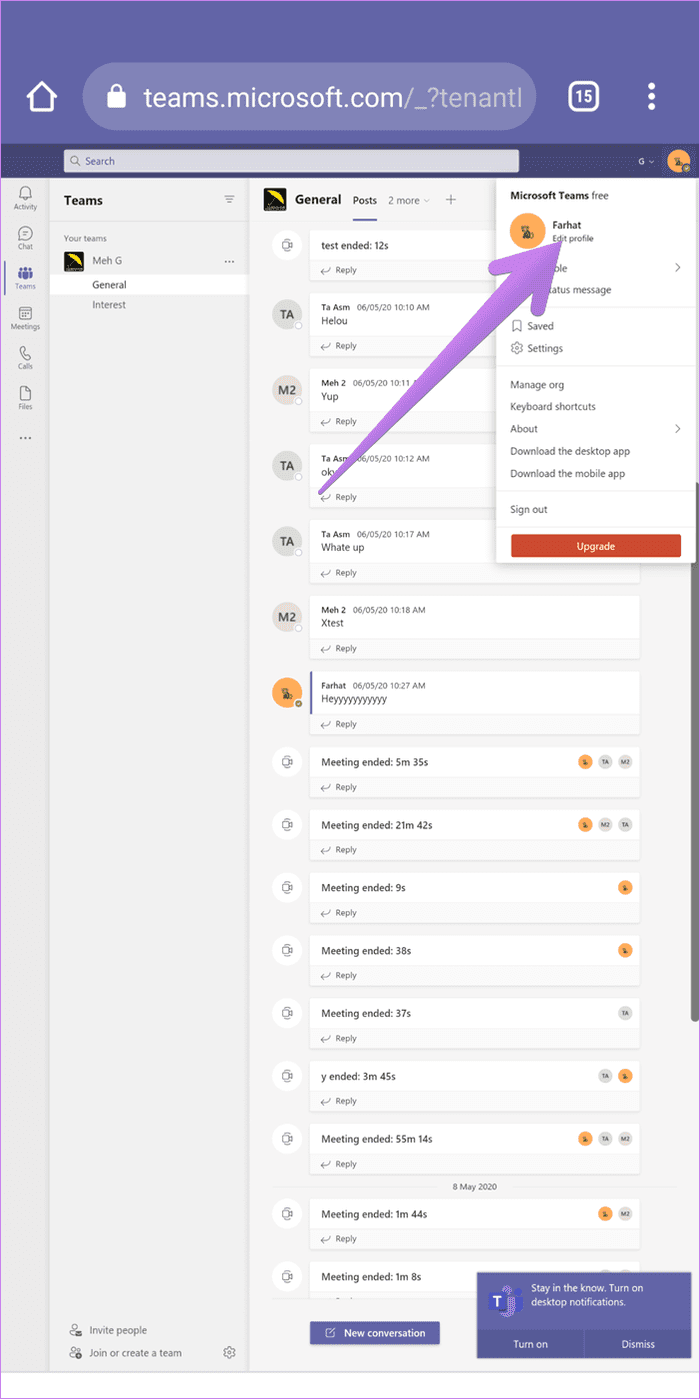Open Files in the left rail
Screen dimensions: 700x1399
click(x=25, y=398)
